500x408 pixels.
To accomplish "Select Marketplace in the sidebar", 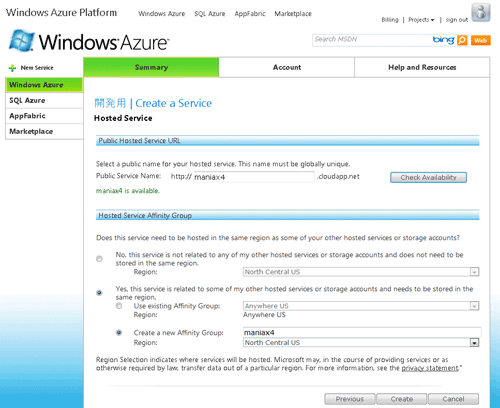I will (44, 131).
